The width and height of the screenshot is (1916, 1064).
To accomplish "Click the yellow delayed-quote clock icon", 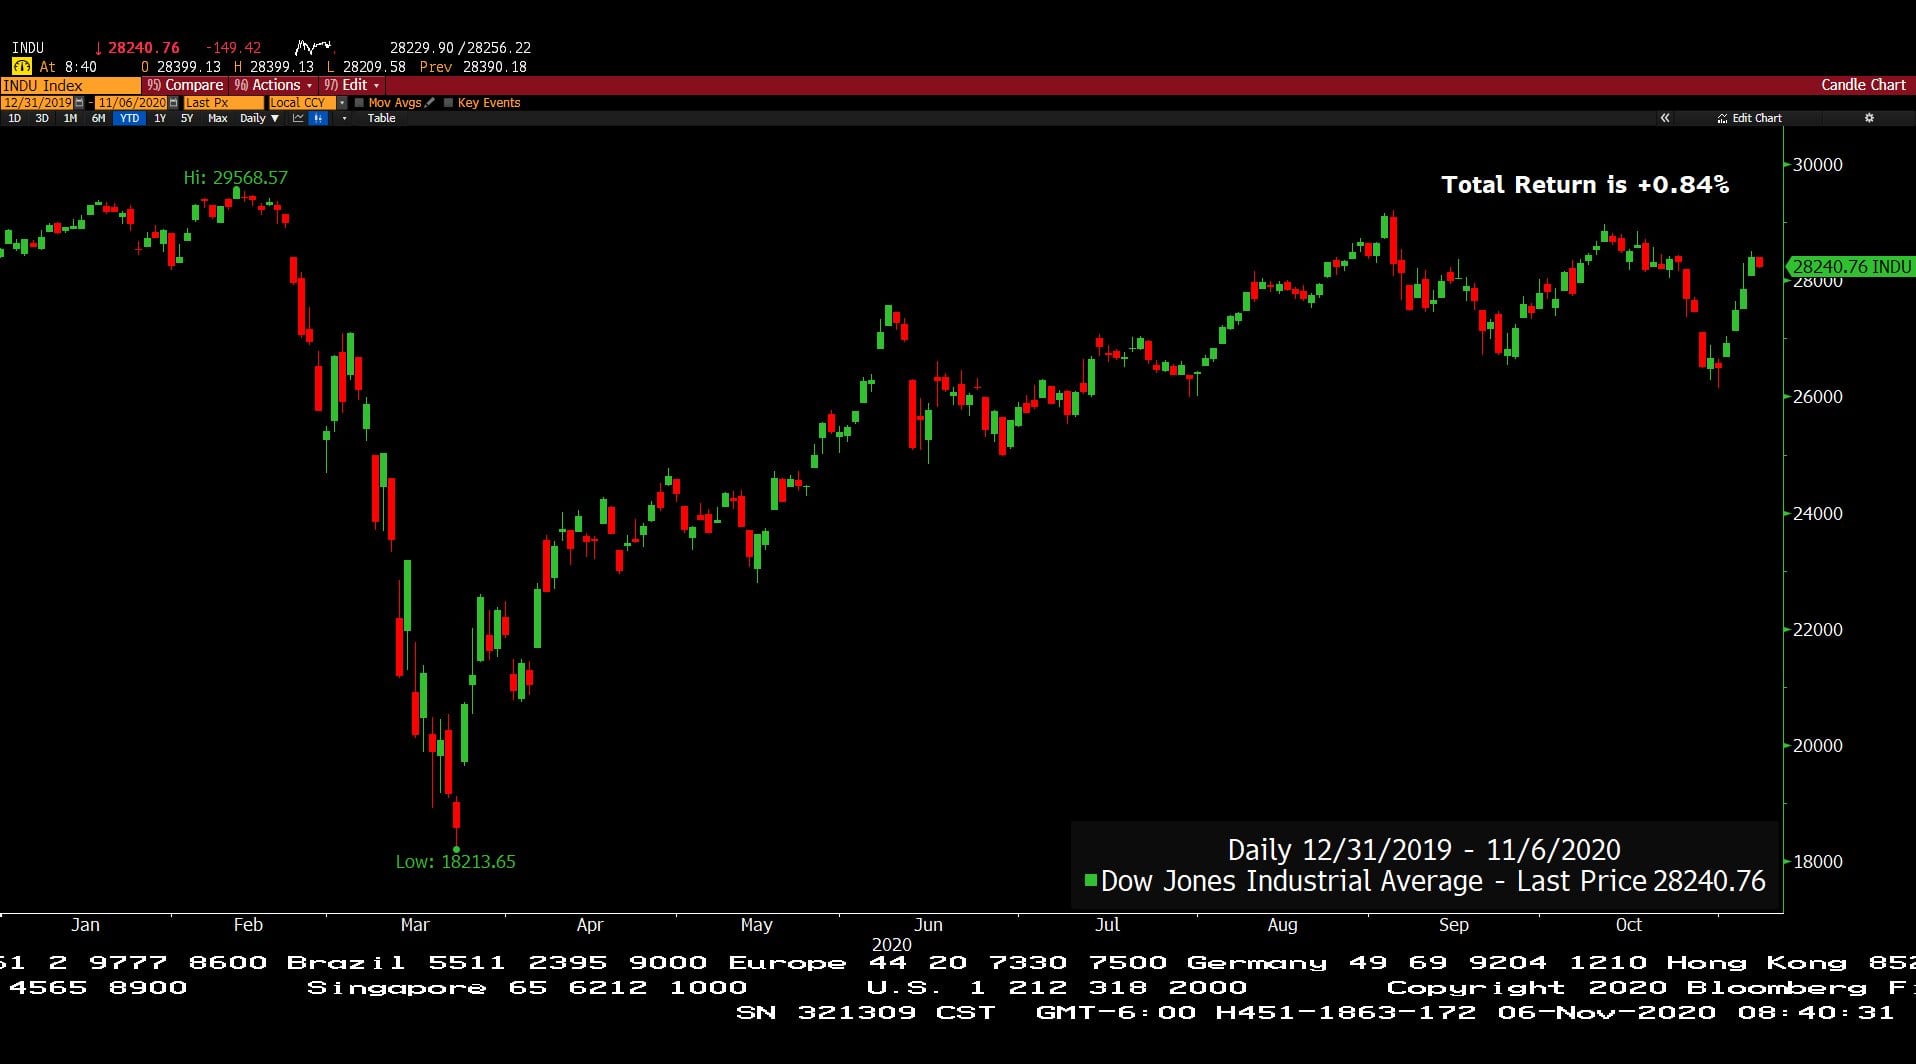I will click(x=21, y=67).
